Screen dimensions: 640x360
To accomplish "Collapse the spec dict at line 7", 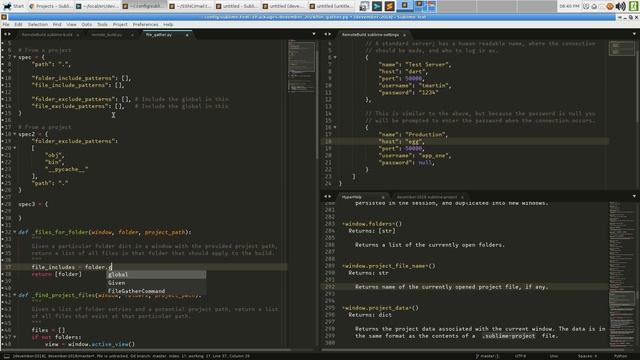I will click(15, 57).
